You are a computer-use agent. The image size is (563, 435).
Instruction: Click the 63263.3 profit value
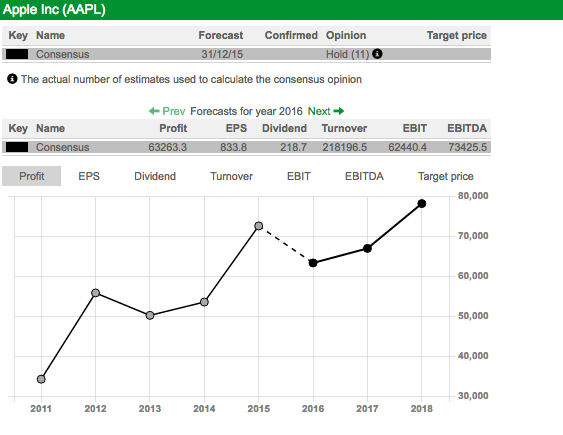168,147
